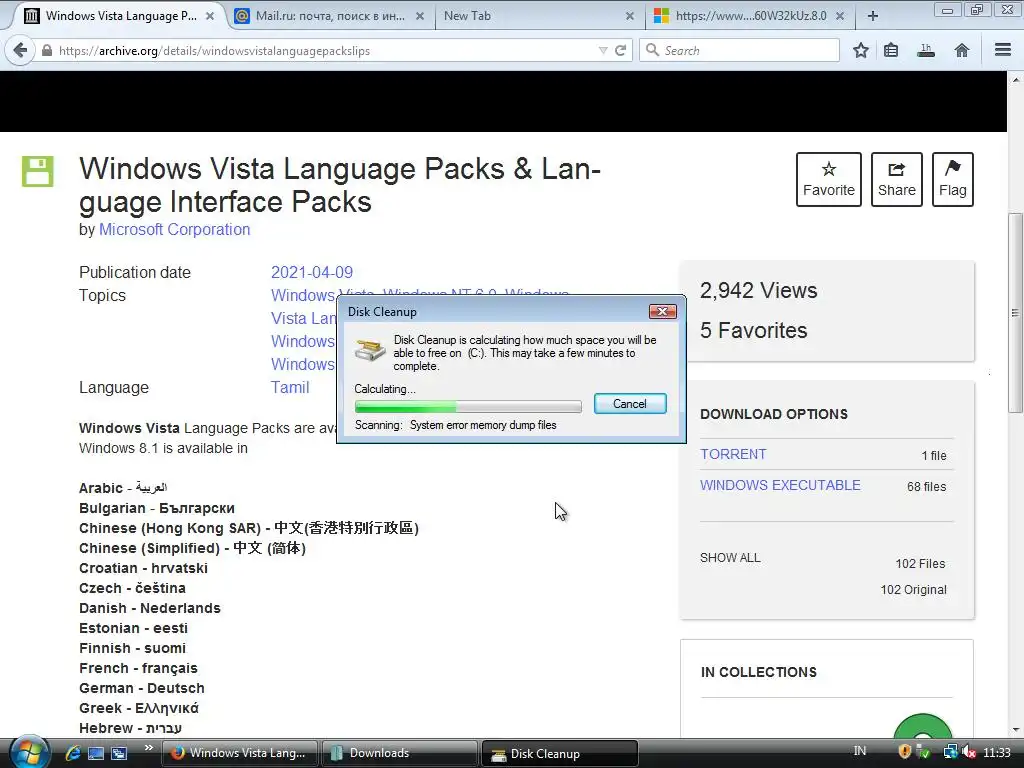The width and height of the screenshot is (1024, 768).
Task: Click the Share button
Action: pos(897,180)
